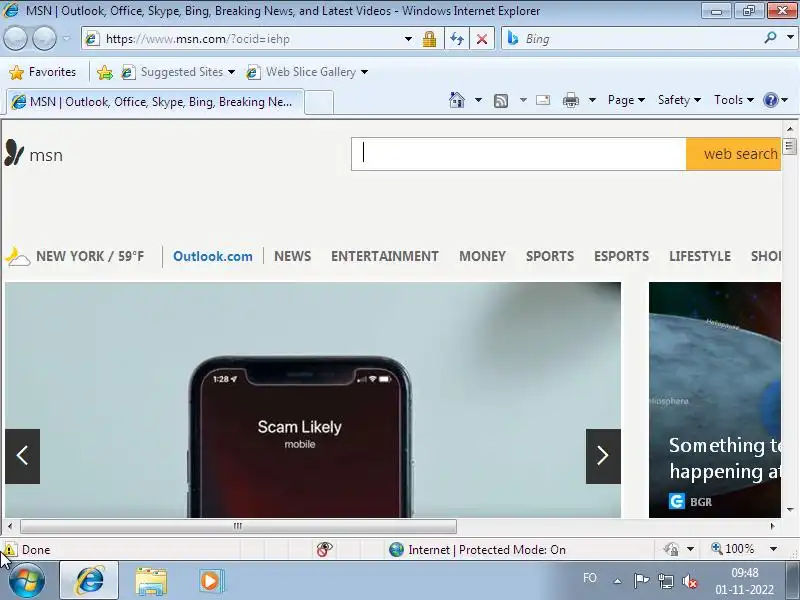Click the search magnifier icon
Screen dimensions: 800x600
coord(770,38)
